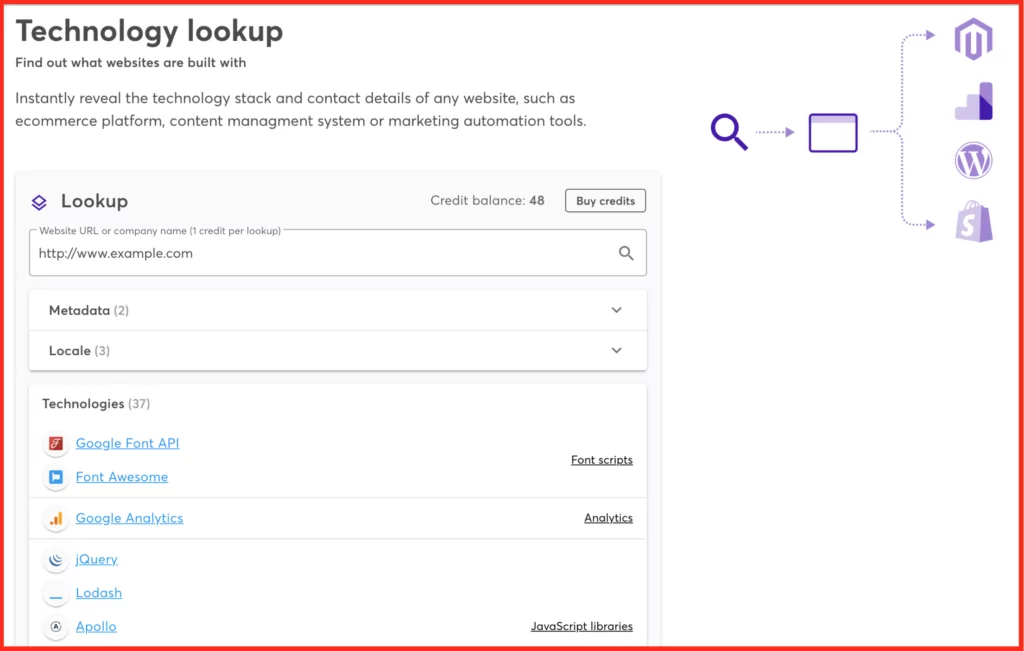Click the Technologies (37) heading
Image resolution: width=1024 pixels, height=651 pixels.
(96, 404)
